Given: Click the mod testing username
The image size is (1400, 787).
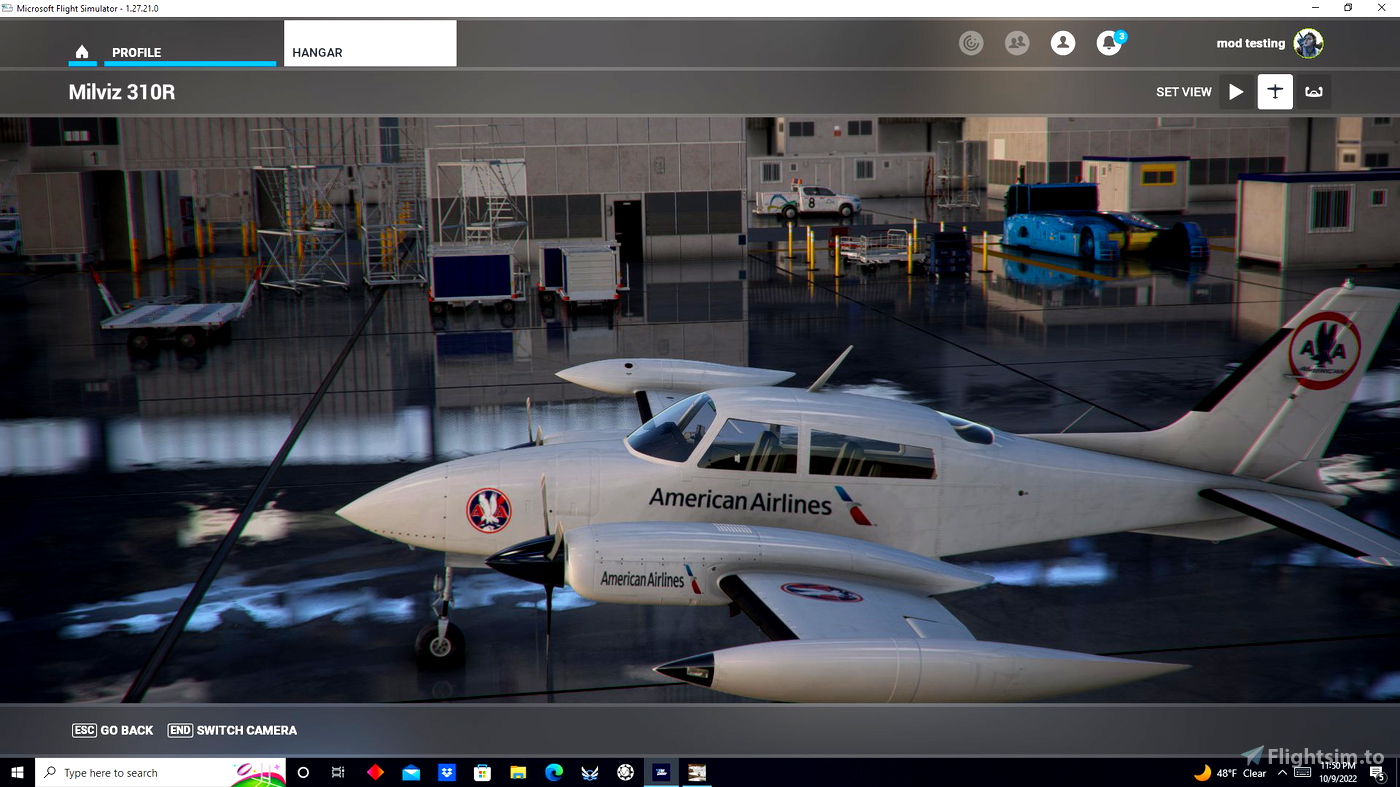Looking at the screenshot, I should click(x=1250, y=44).
